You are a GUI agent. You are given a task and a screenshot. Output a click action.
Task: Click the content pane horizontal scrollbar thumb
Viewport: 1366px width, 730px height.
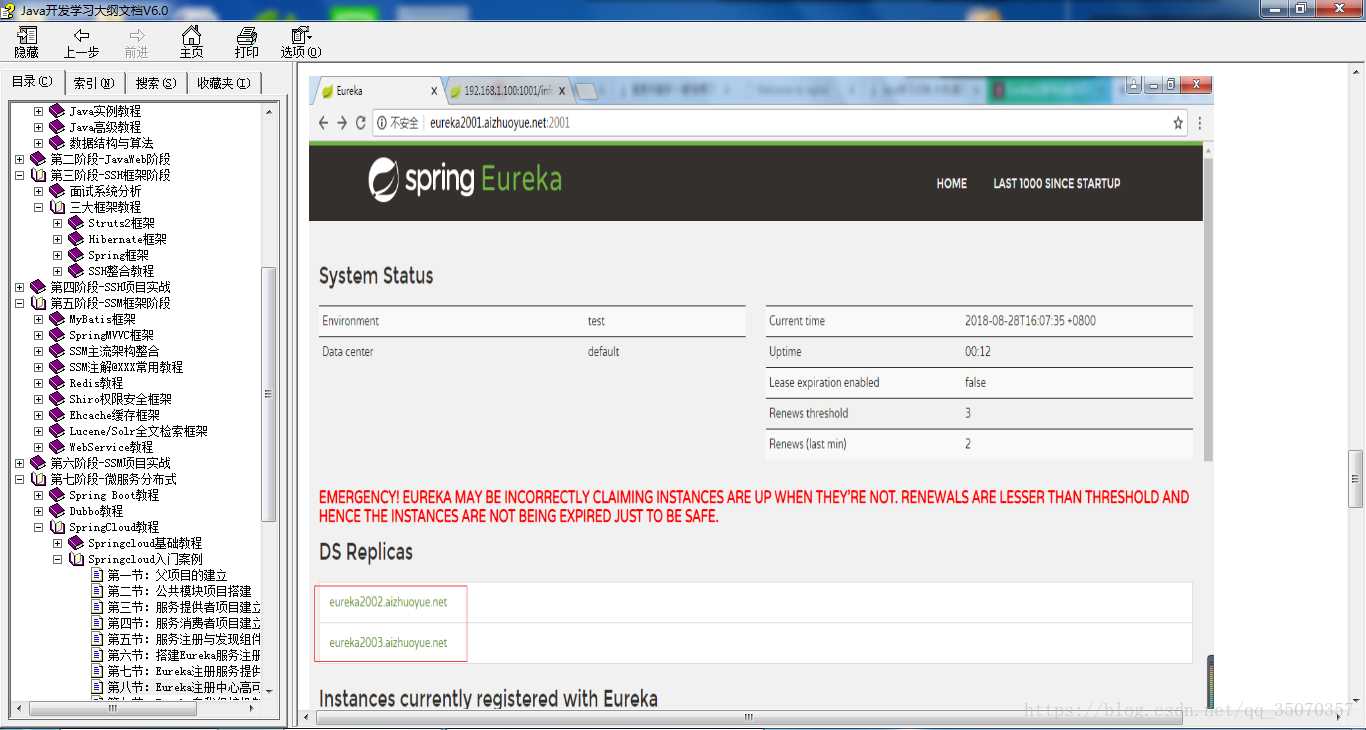point(747,717)
